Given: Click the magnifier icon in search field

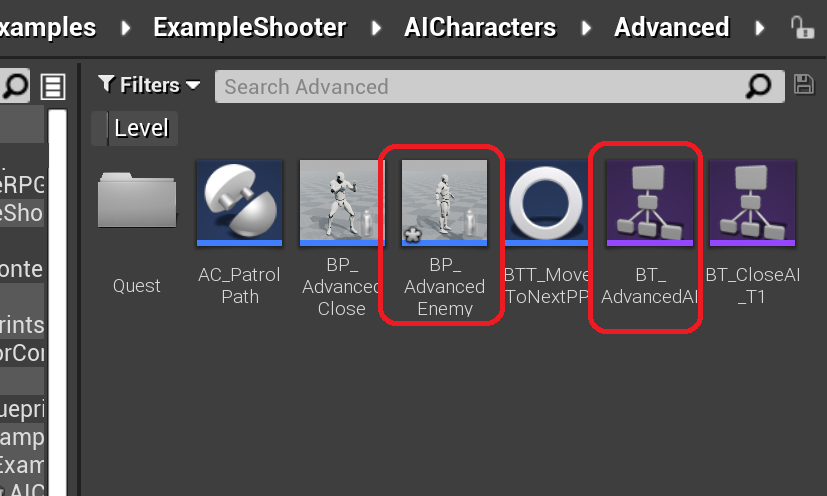Looking at the screenshot, I should (x=759, y=86).
